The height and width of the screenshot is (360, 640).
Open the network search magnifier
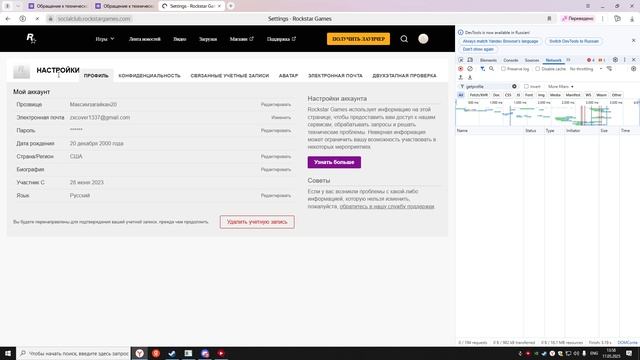tap(491, 69)
